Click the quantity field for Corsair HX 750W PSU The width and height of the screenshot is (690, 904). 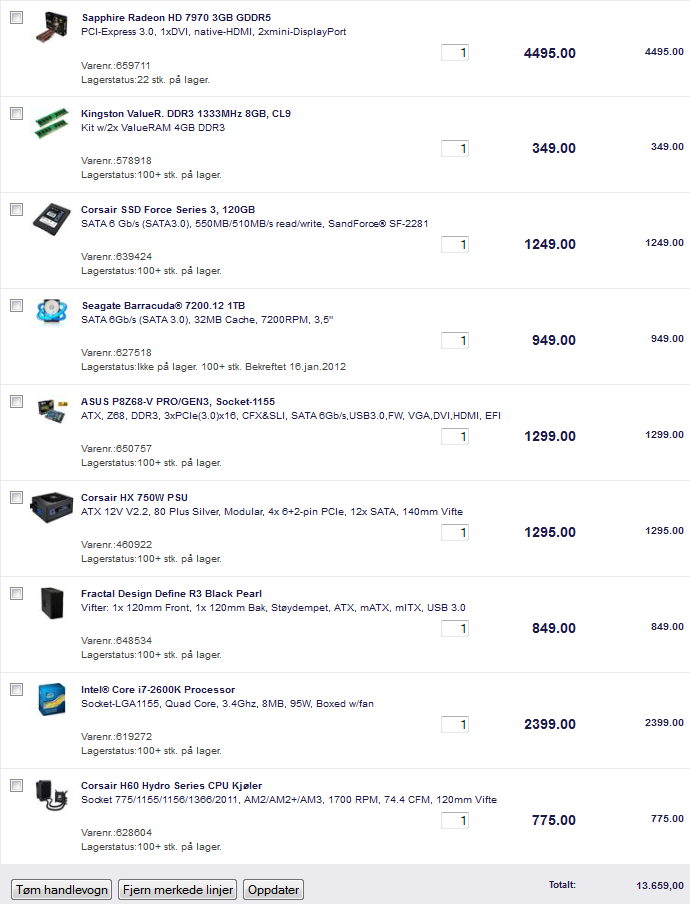tap(455, 533)
